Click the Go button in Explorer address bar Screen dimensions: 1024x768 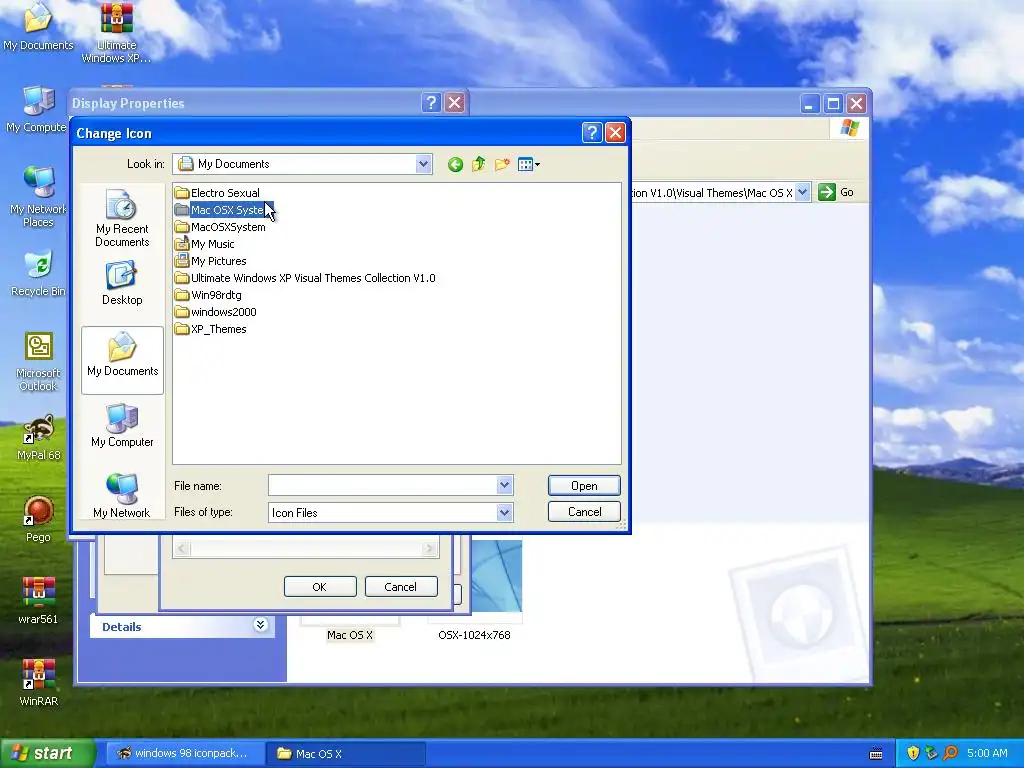837,192
